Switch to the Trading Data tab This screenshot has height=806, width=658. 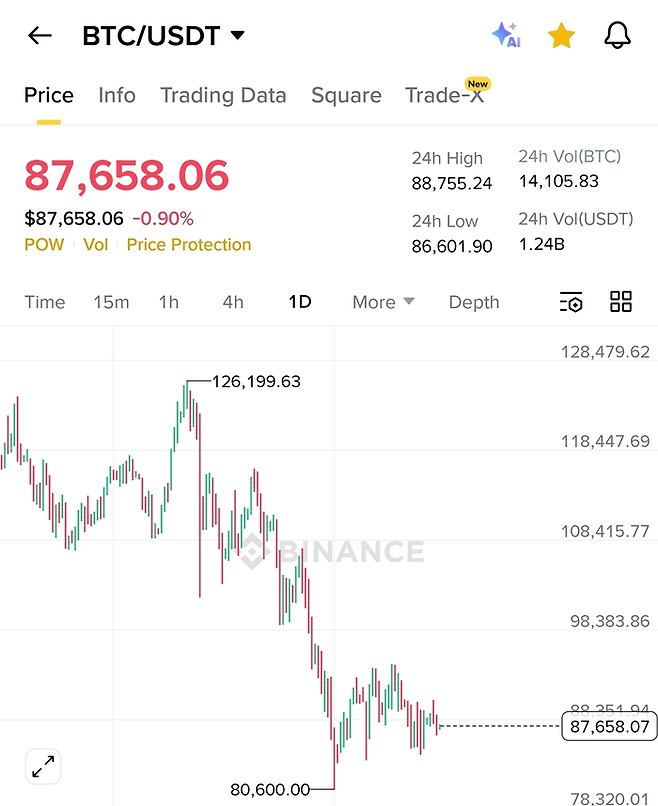click(x=223, y=96)
